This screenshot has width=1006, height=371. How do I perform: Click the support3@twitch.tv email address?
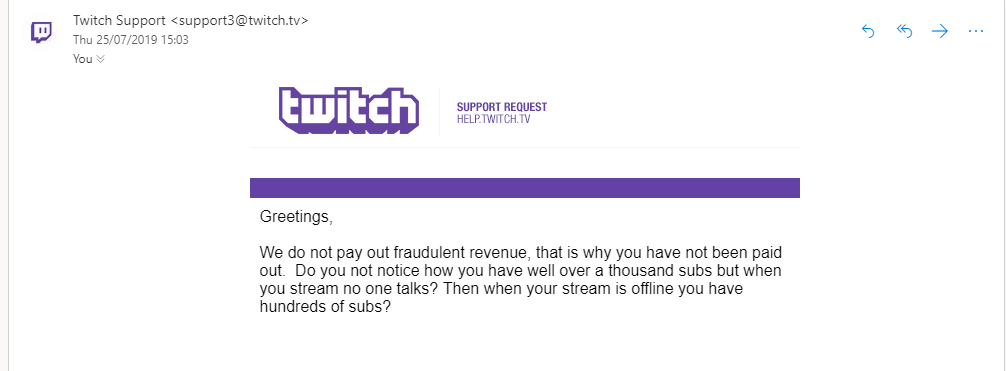239,20
